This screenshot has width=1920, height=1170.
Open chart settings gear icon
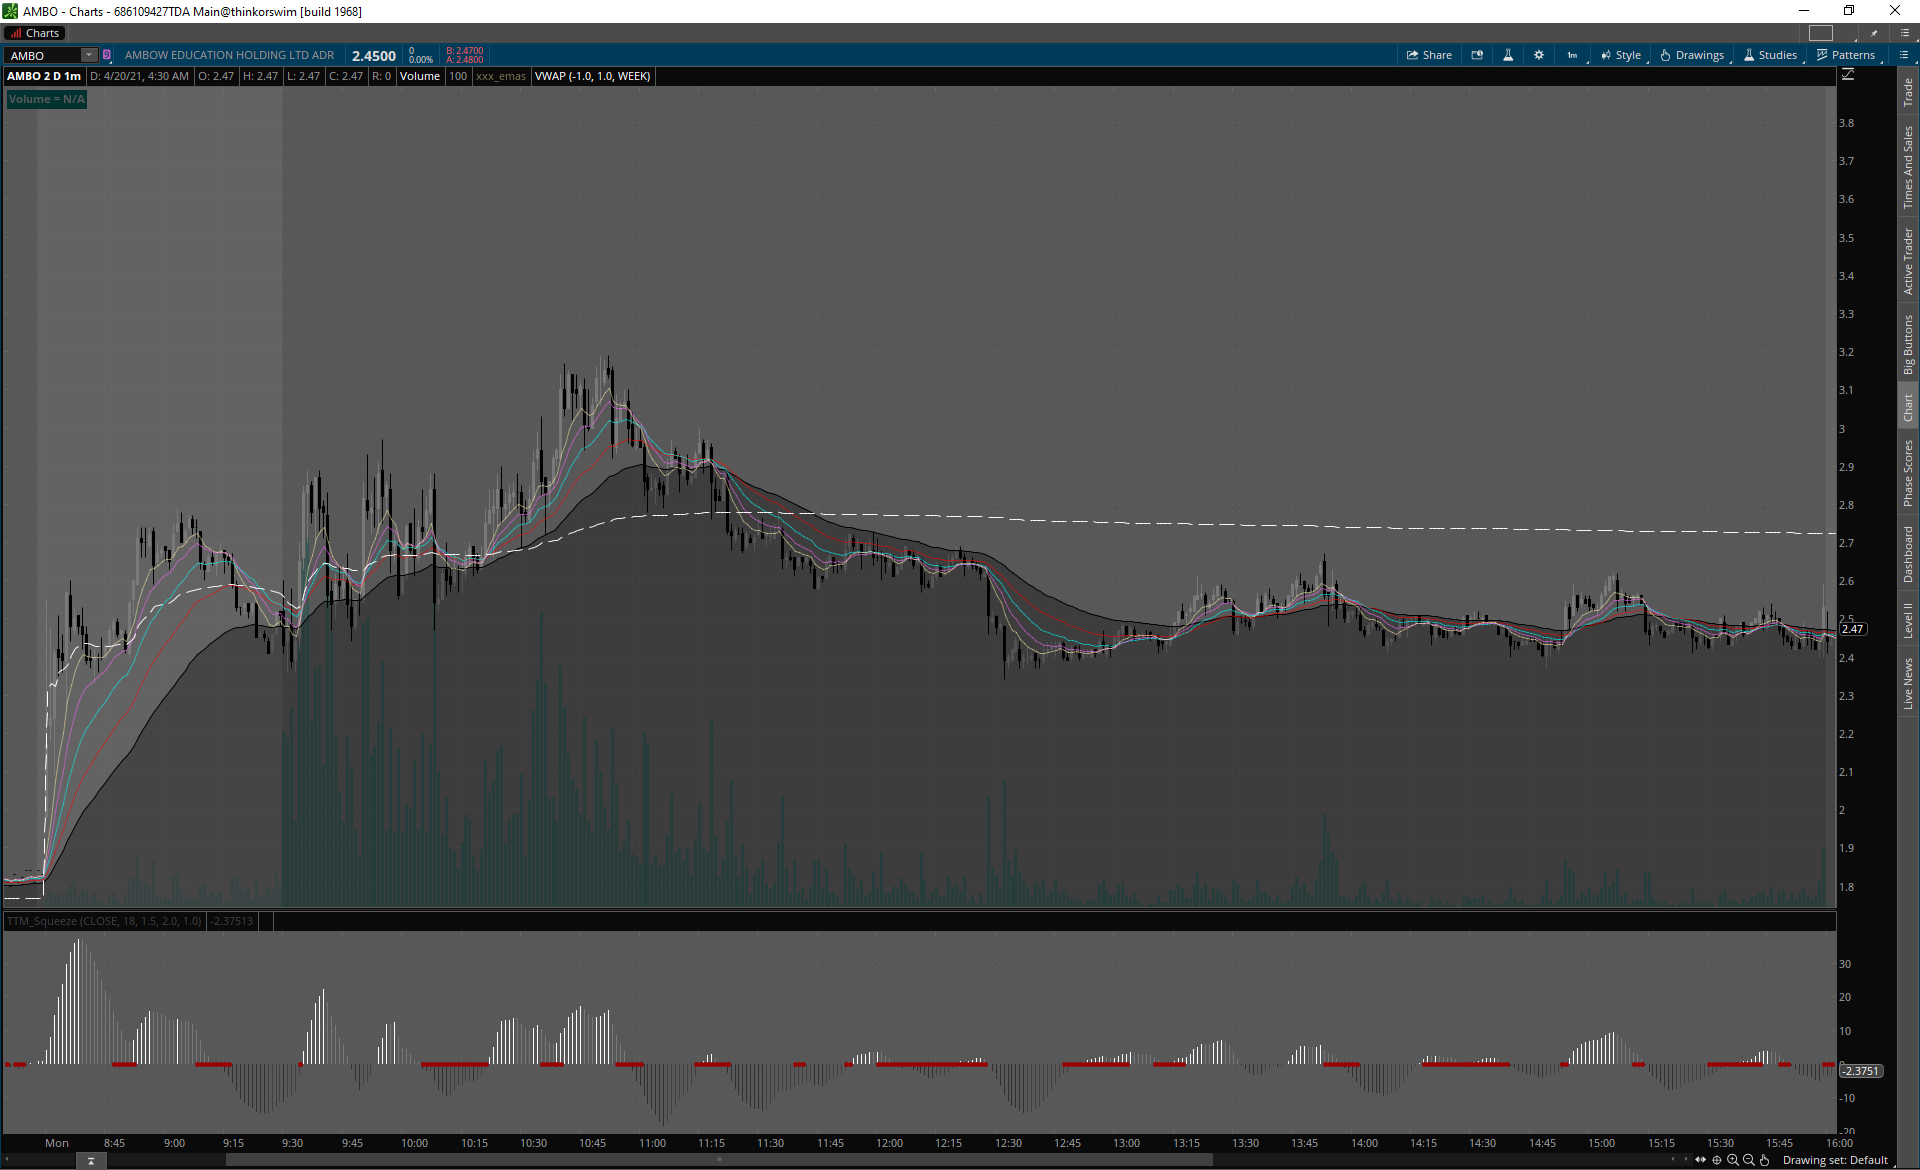1539,55
